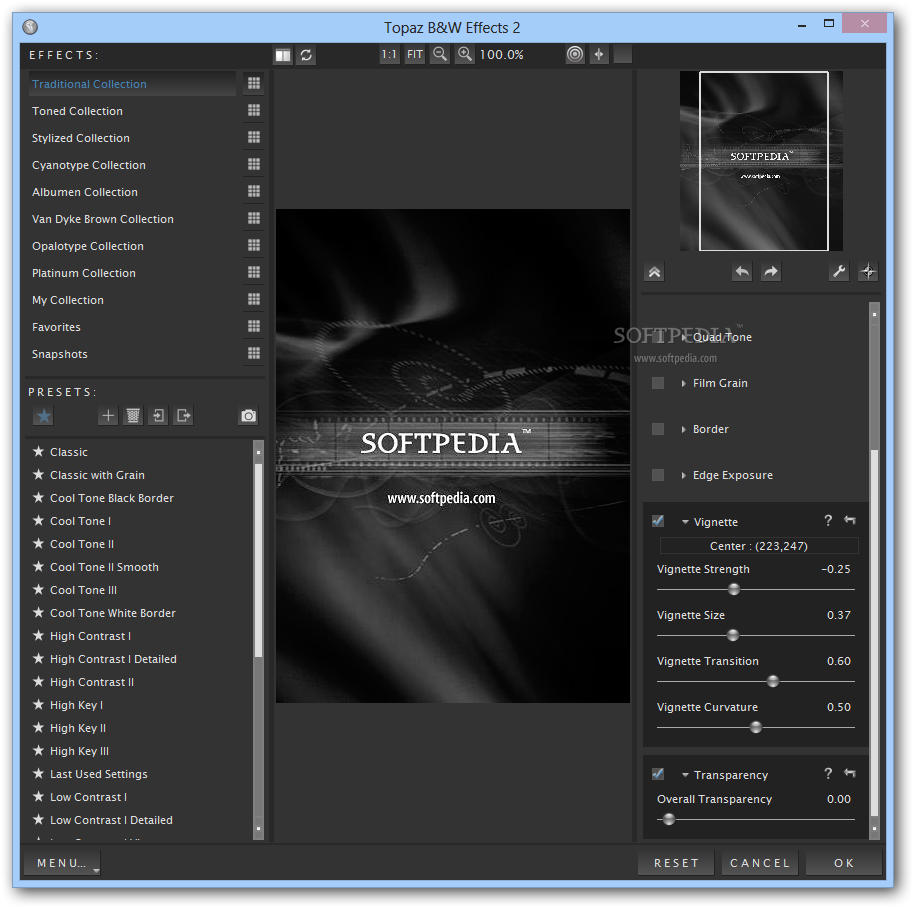Open the MENU... dropdown

(62, 863)
